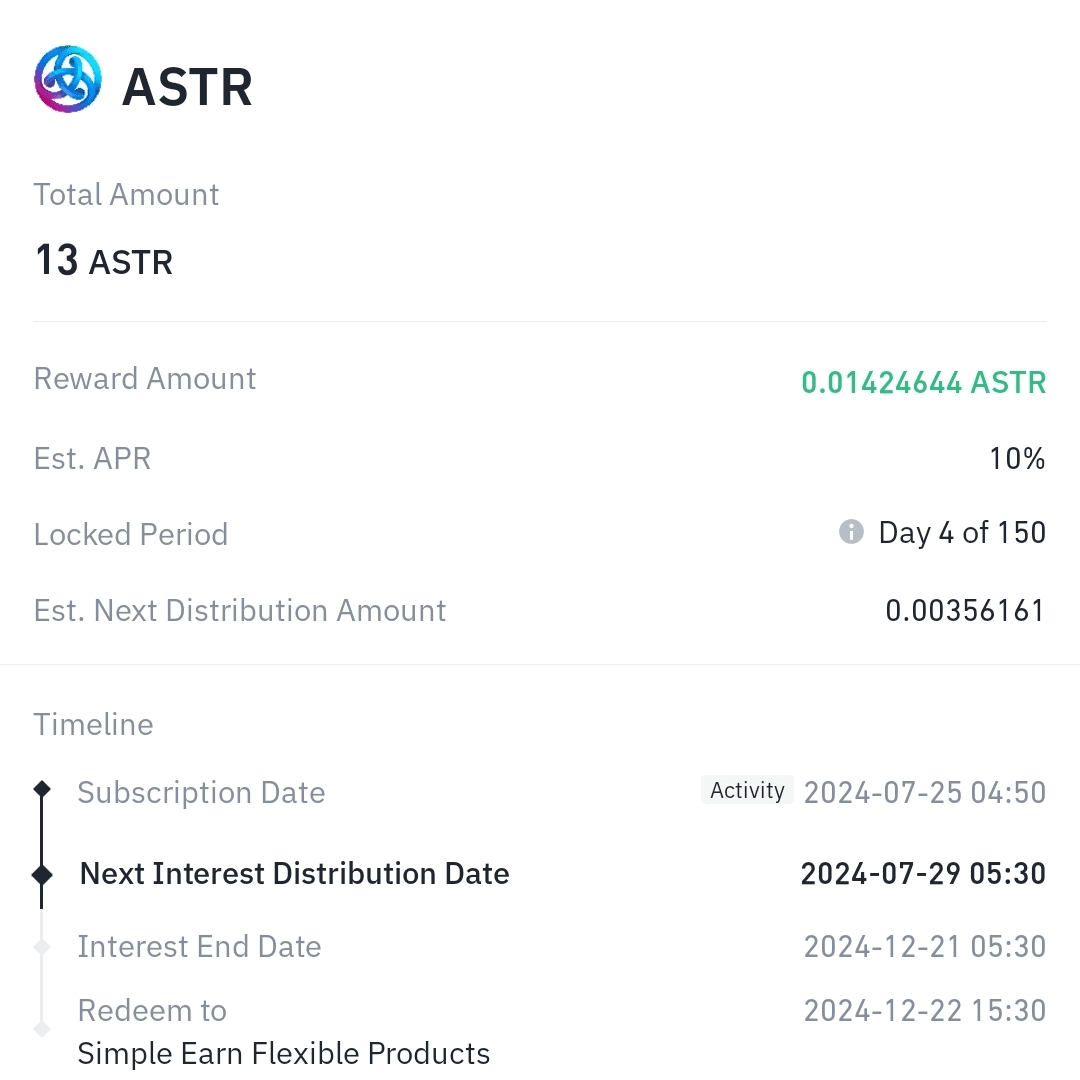Click the Redeem to timeline marker
Image resolution: width=1080 pixels, height=1080 pixels.
tap(42, 1028)
